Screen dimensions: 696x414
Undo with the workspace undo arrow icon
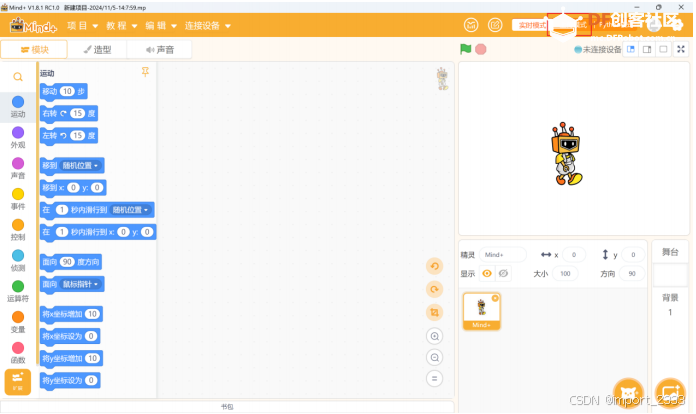coord(435,266)
